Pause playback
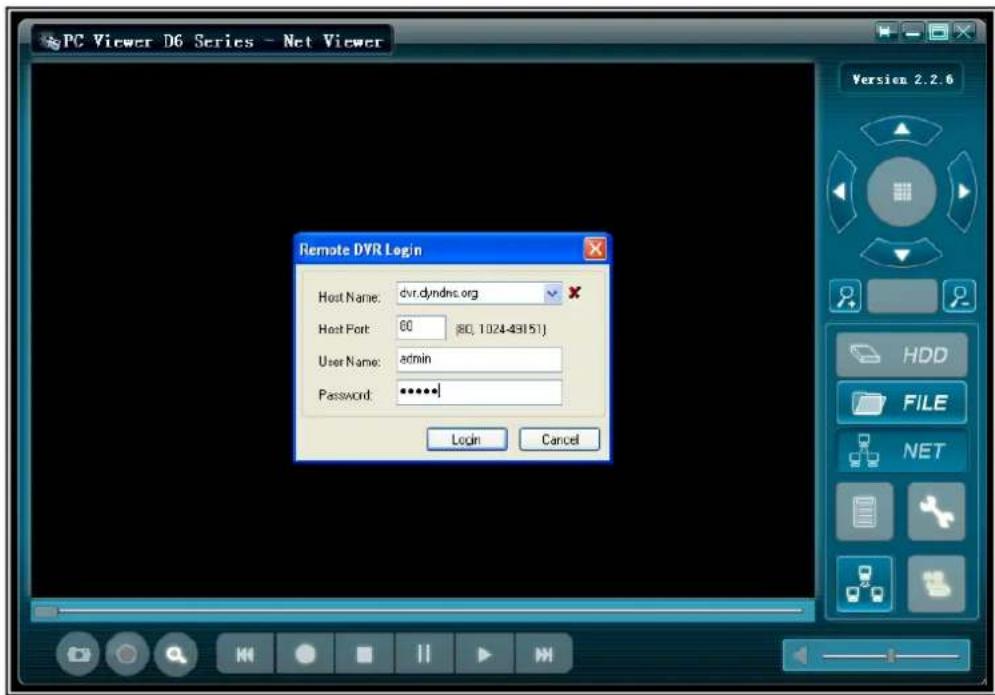The width and height of the screenshot is (995, 695). point(424,654)
